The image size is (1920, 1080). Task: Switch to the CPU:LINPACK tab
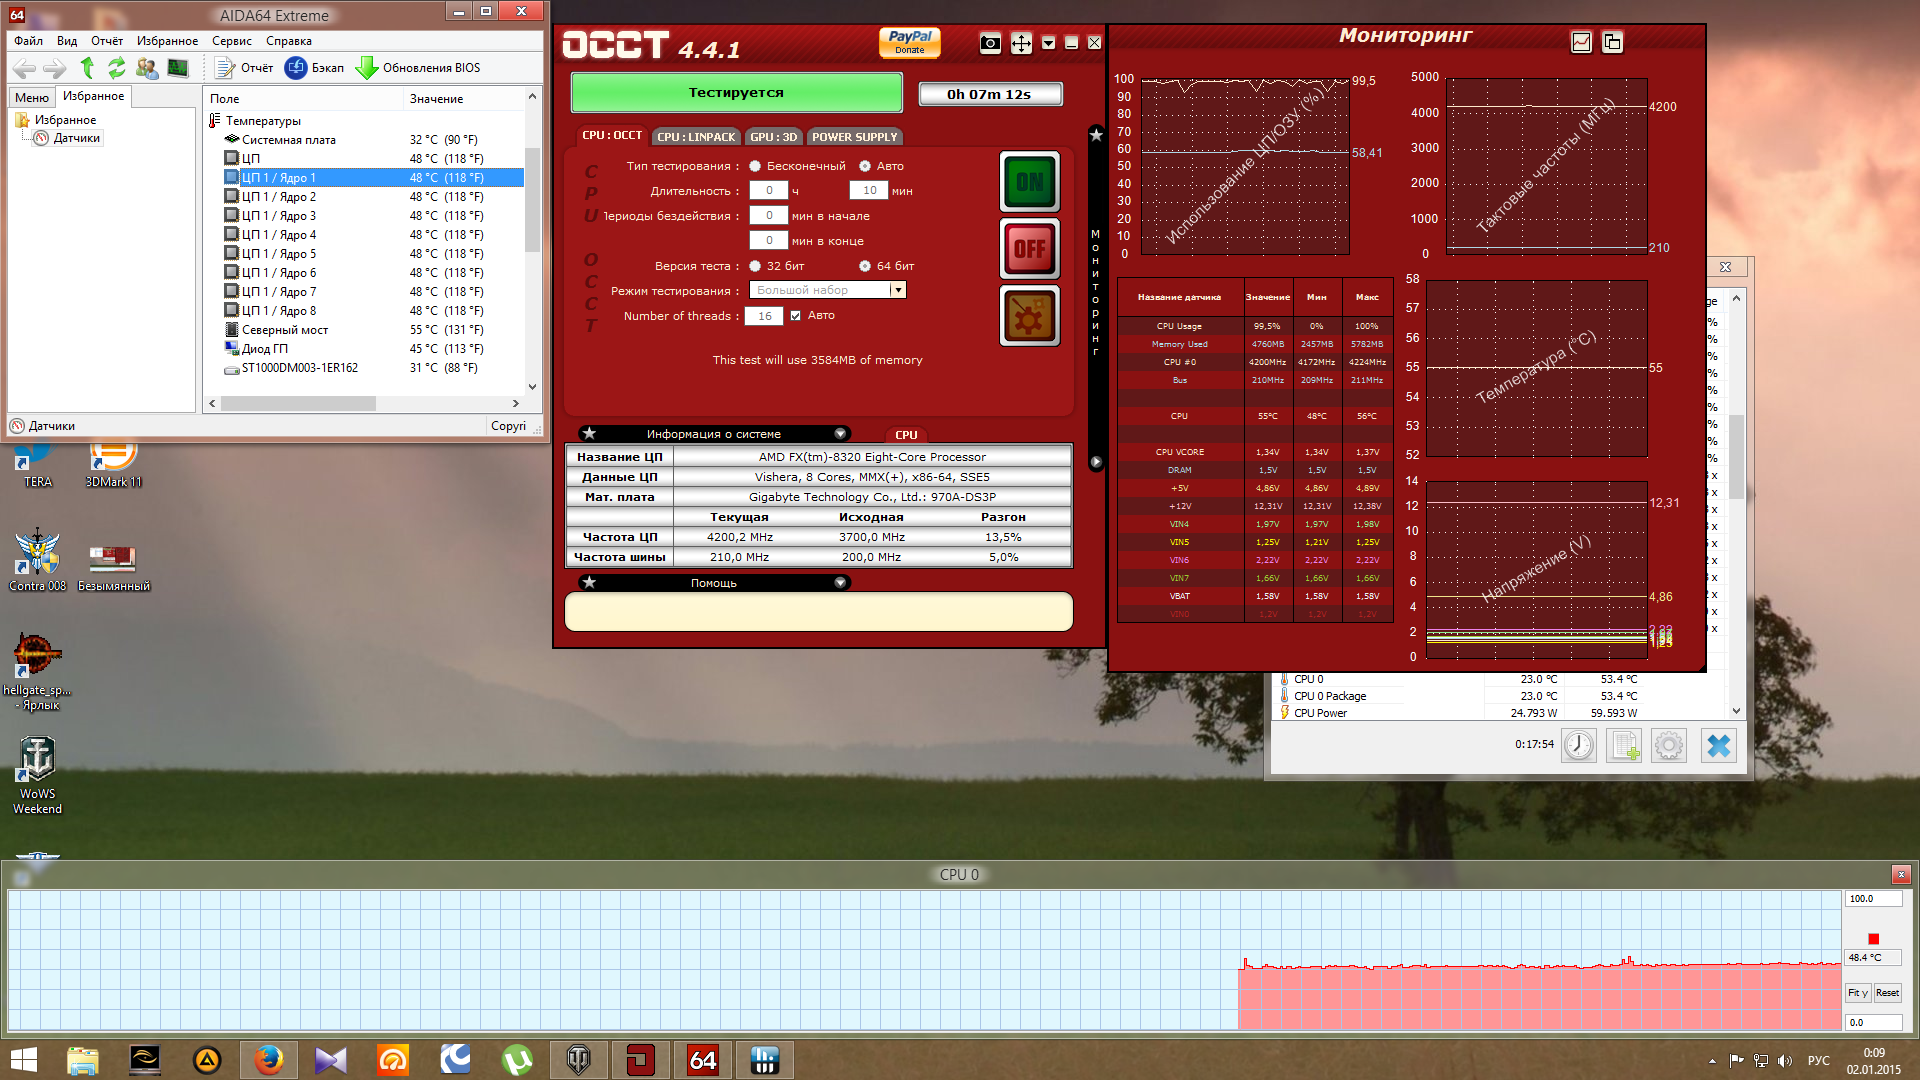click(x=696, y=137)
